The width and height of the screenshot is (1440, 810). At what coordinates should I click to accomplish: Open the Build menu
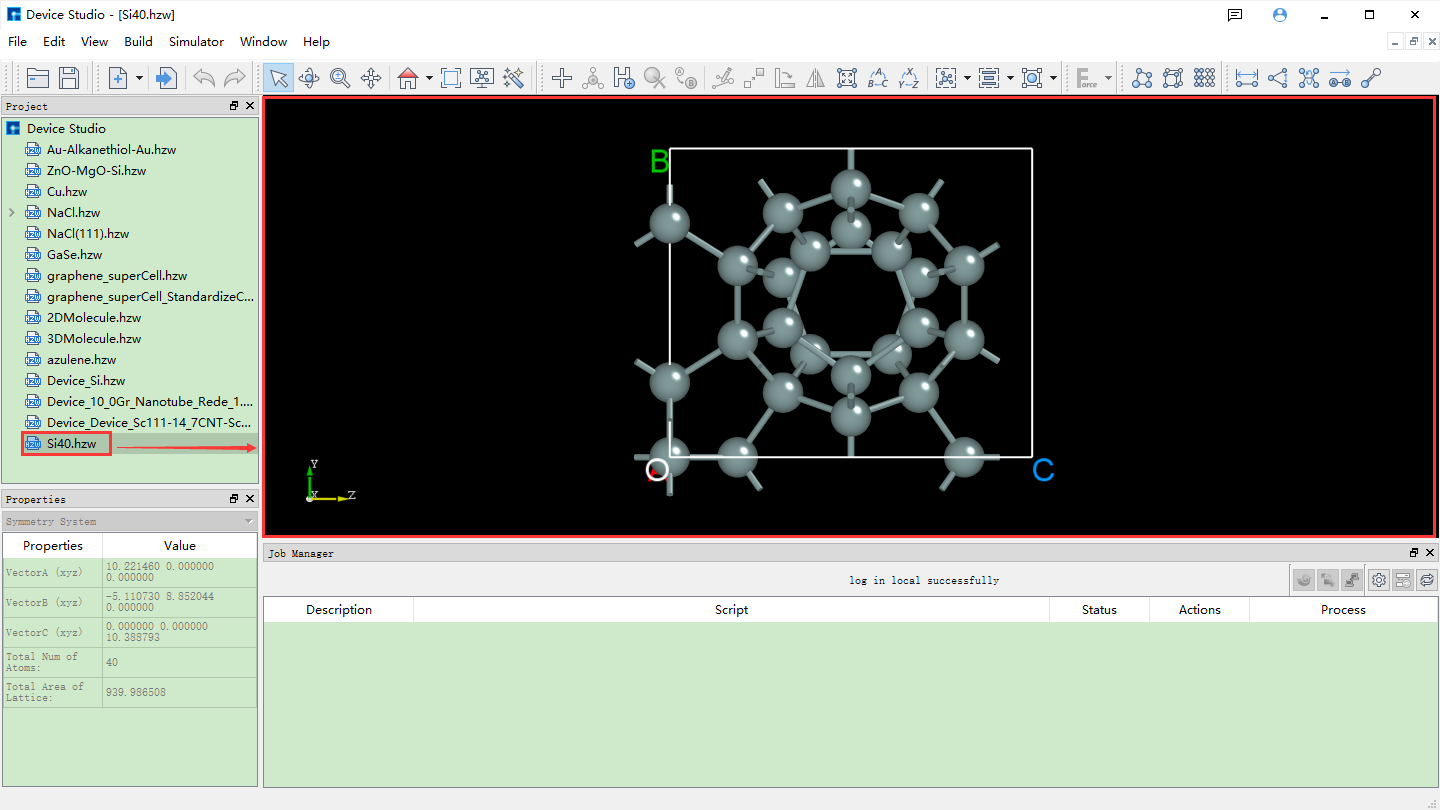click(138, 42)
